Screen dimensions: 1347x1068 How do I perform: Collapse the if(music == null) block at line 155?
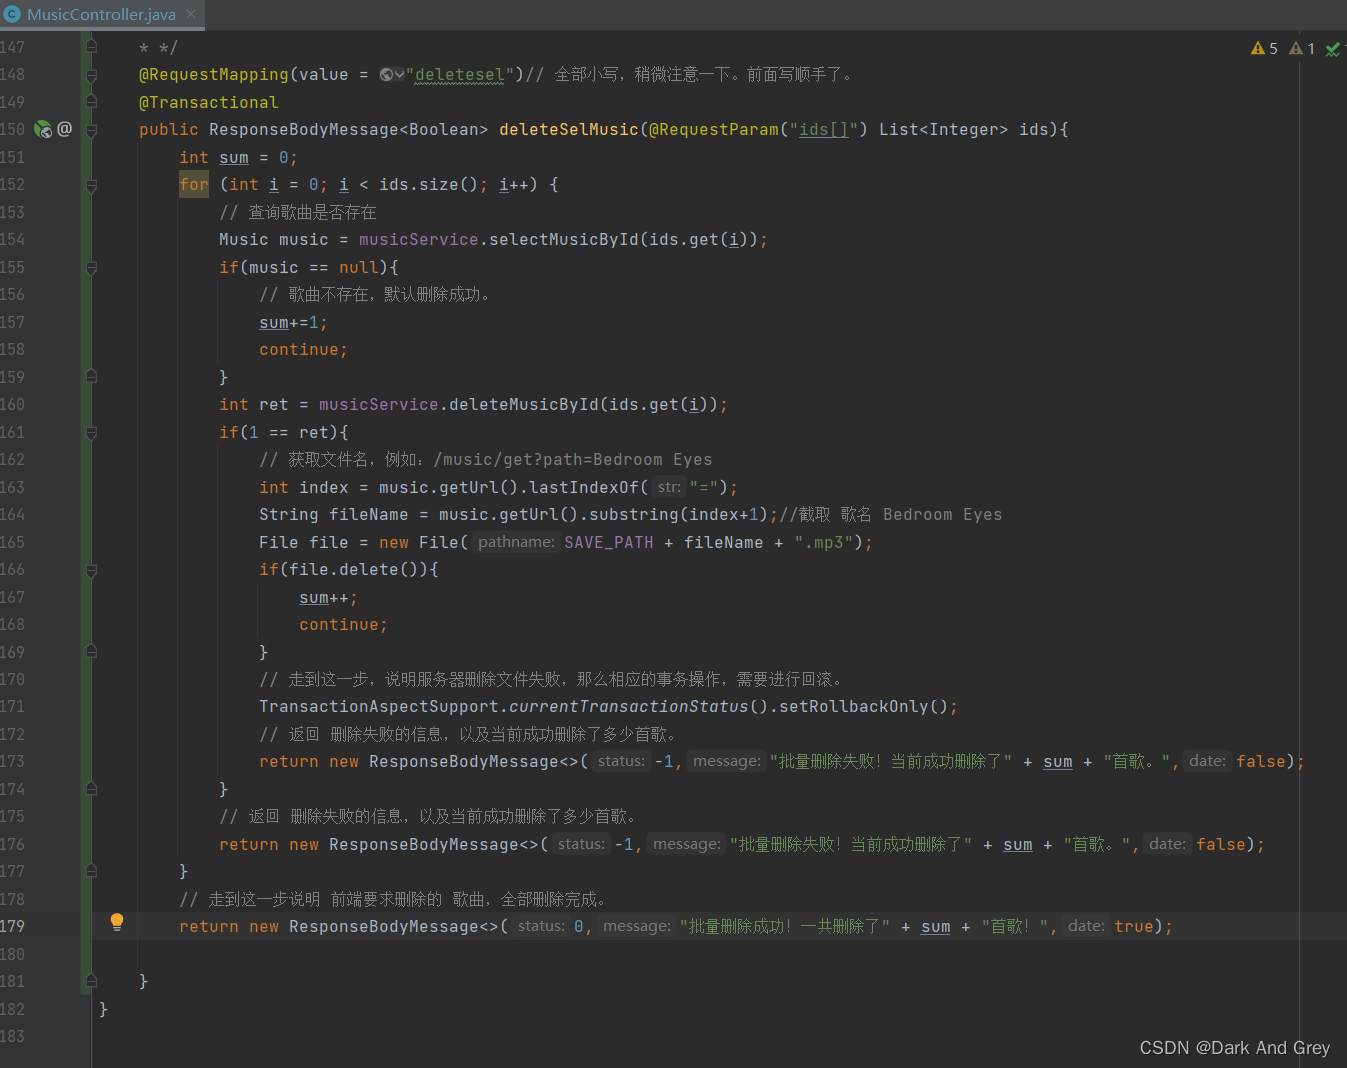91,268
